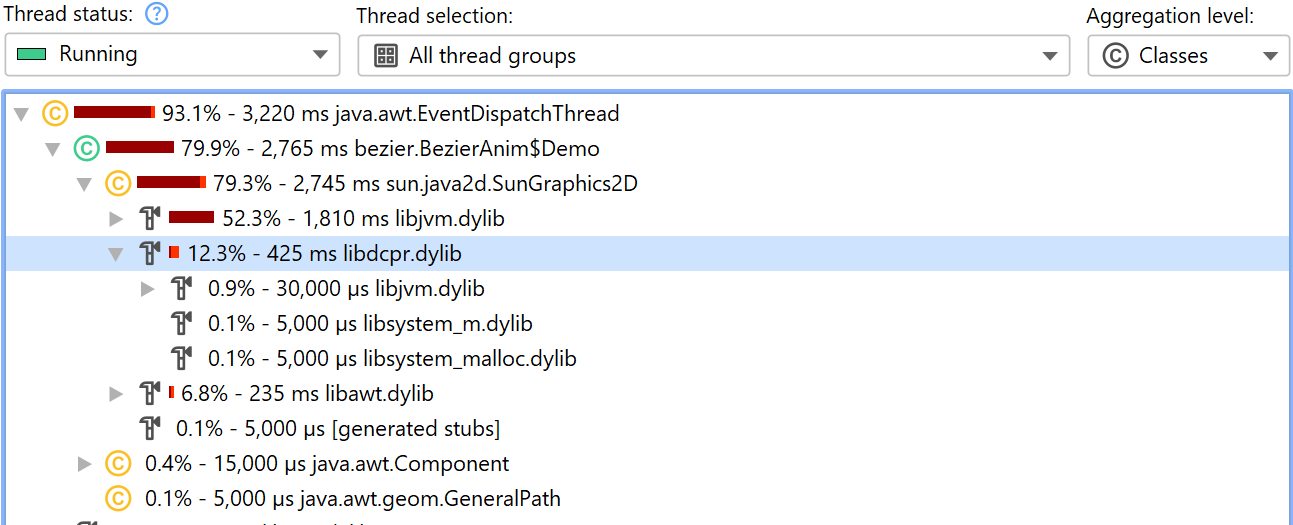
Task: Click the java.awt.geom.GeneralPath class icon
Action: [x=118, y=499]
